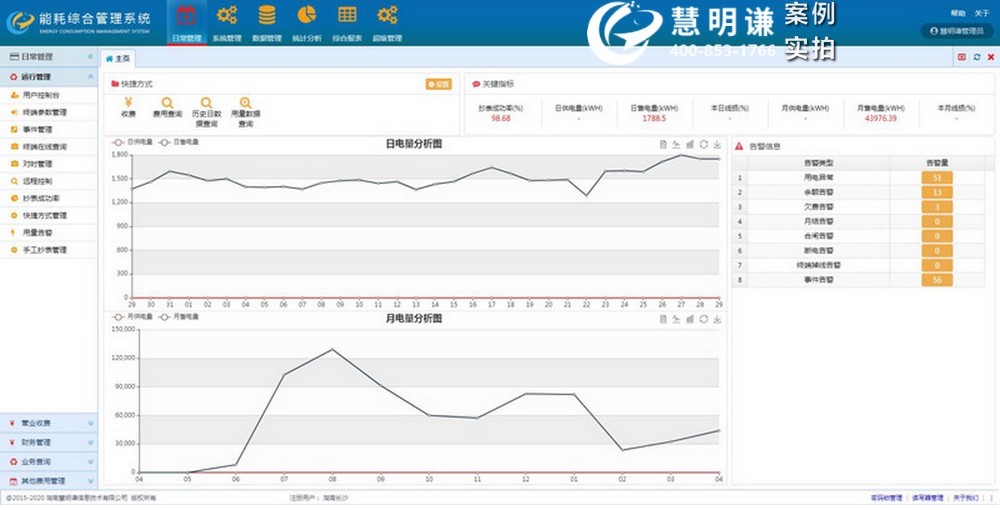
Task: Click the 用电异常 alarm count badge 51
Action: point(936,178)
